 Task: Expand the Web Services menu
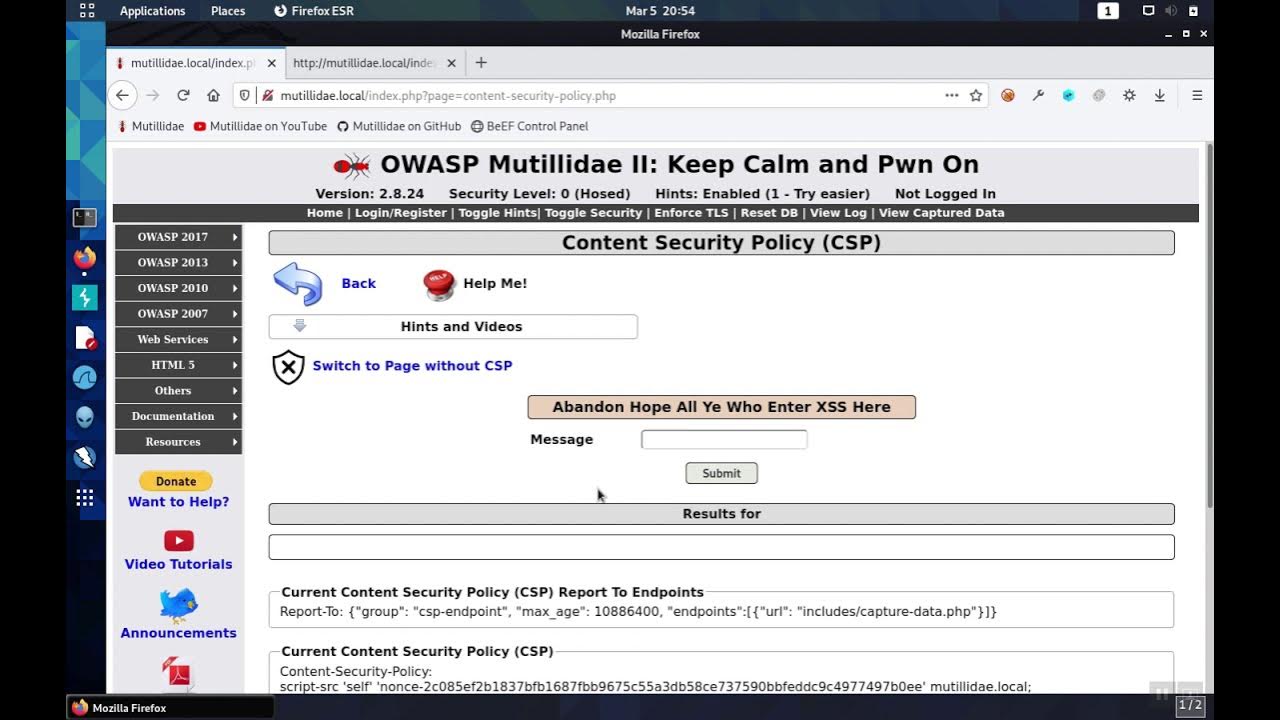pyautogui.click(x=178, y=339)
